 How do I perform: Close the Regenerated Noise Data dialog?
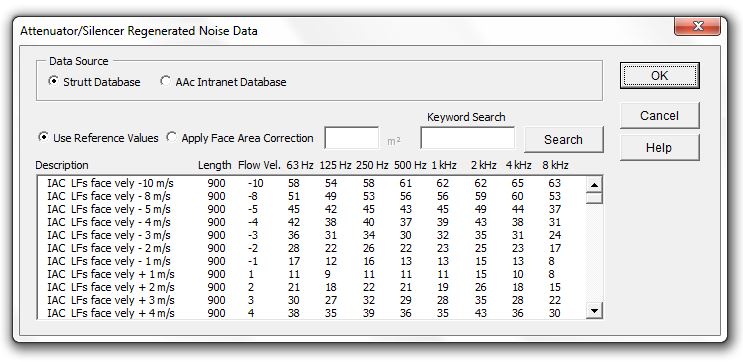(x=698, y=26)
